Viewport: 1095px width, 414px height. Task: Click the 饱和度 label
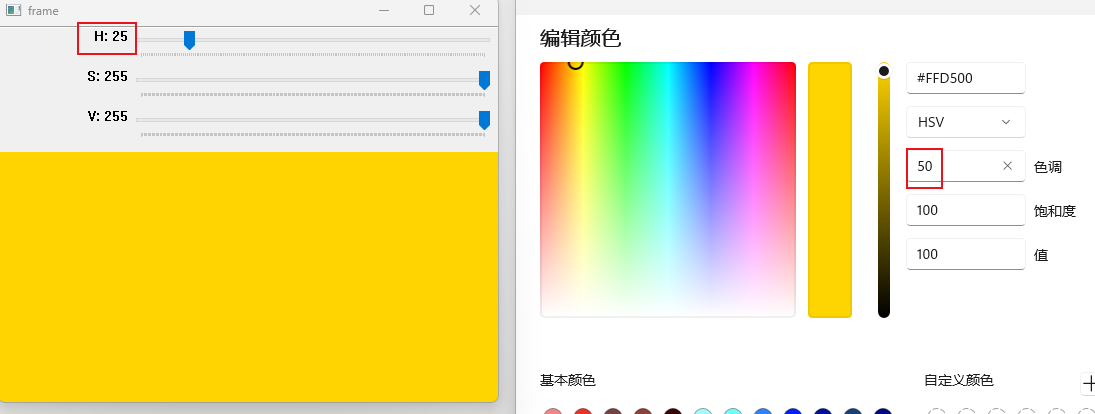(1054, 211)
